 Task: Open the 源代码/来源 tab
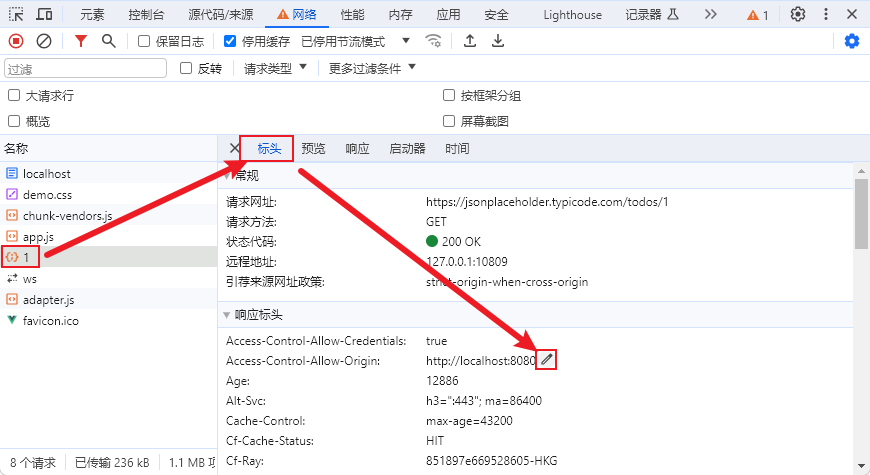(x=220, y=15)
